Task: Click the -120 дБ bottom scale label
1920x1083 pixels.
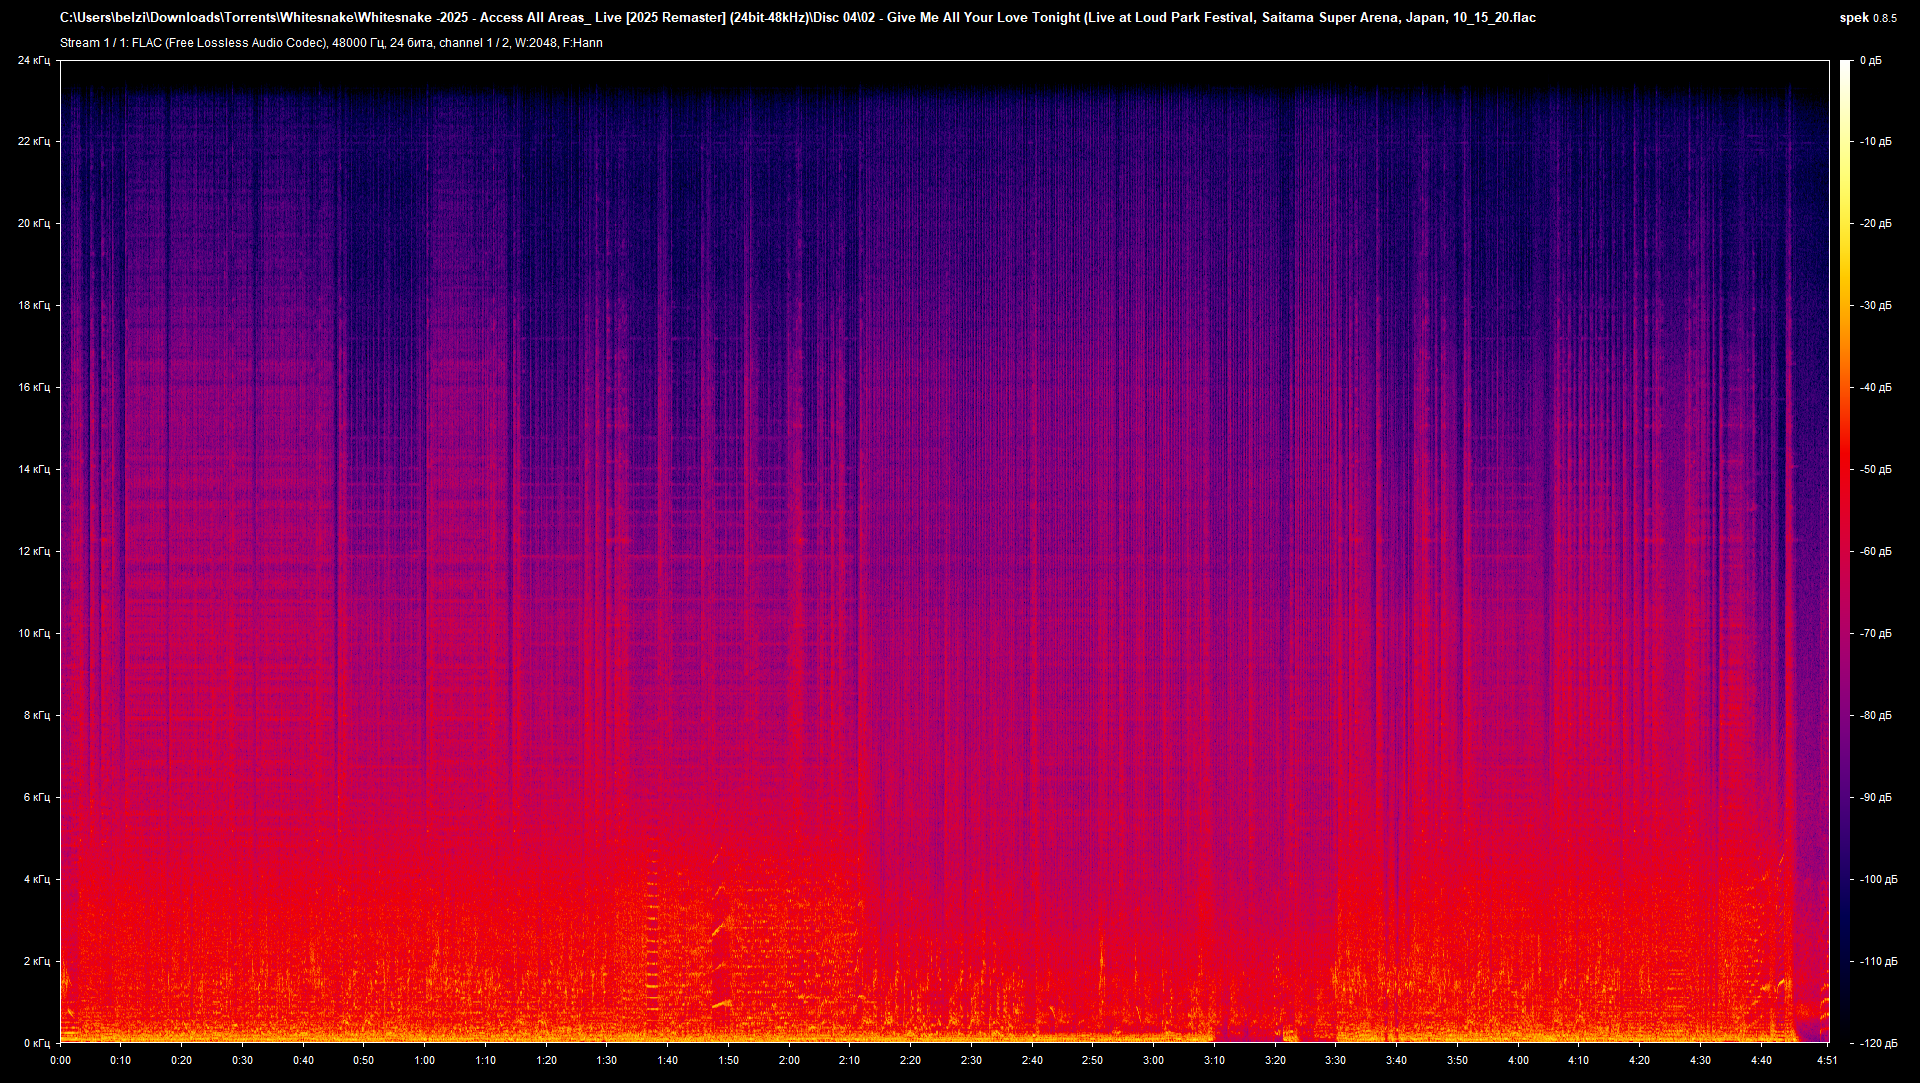Action: click(x=1878, y=1043)
